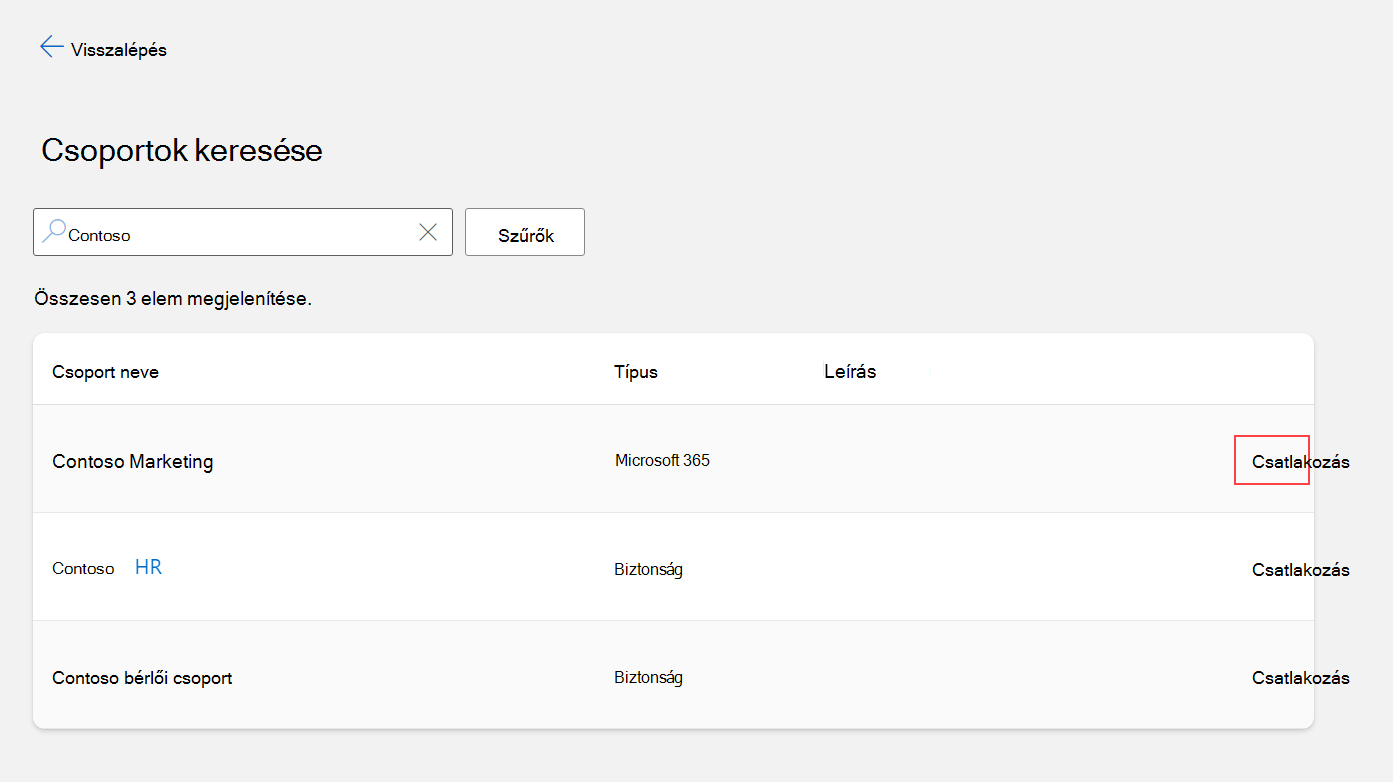This screenshot has height=782, width=1393.
Task: Open the HR group link
Action: pos(148,567)
